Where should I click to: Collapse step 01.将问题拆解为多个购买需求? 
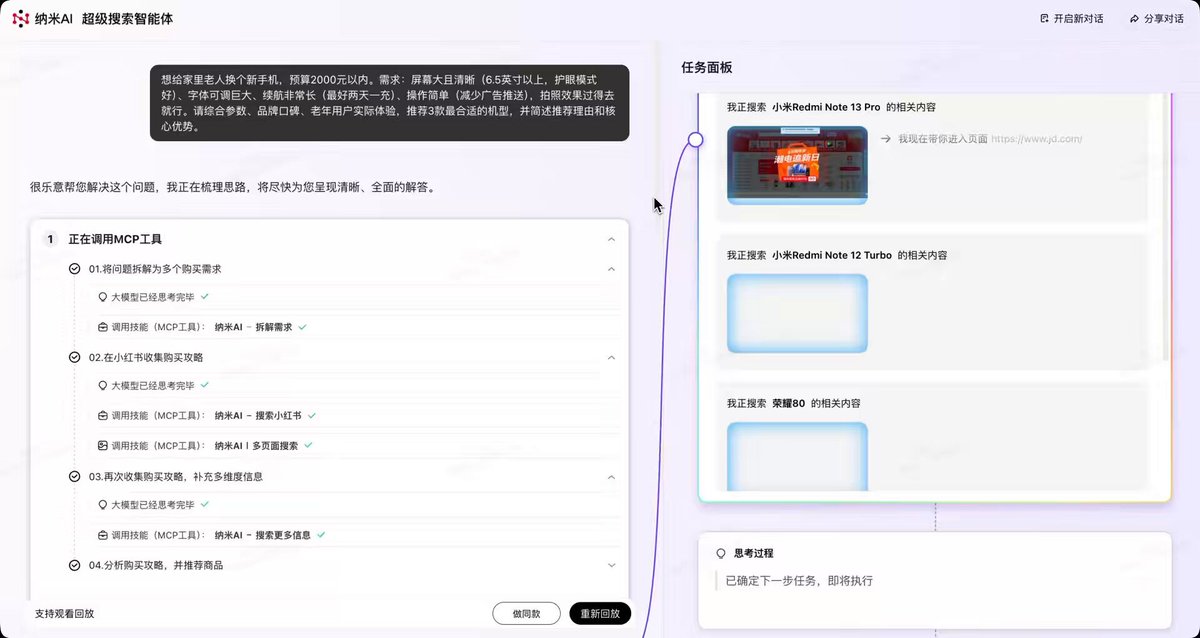611,269
